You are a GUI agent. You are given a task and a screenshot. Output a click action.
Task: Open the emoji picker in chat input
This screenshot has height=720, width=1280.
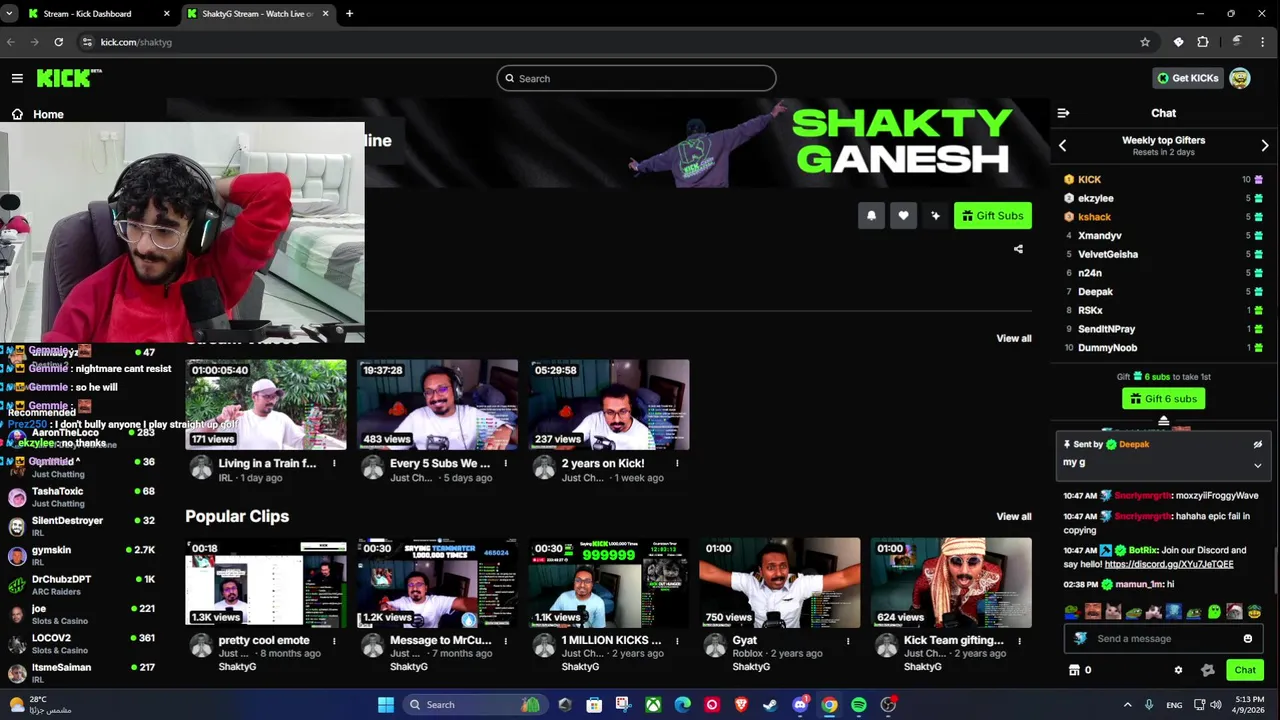coord(1248,638)
